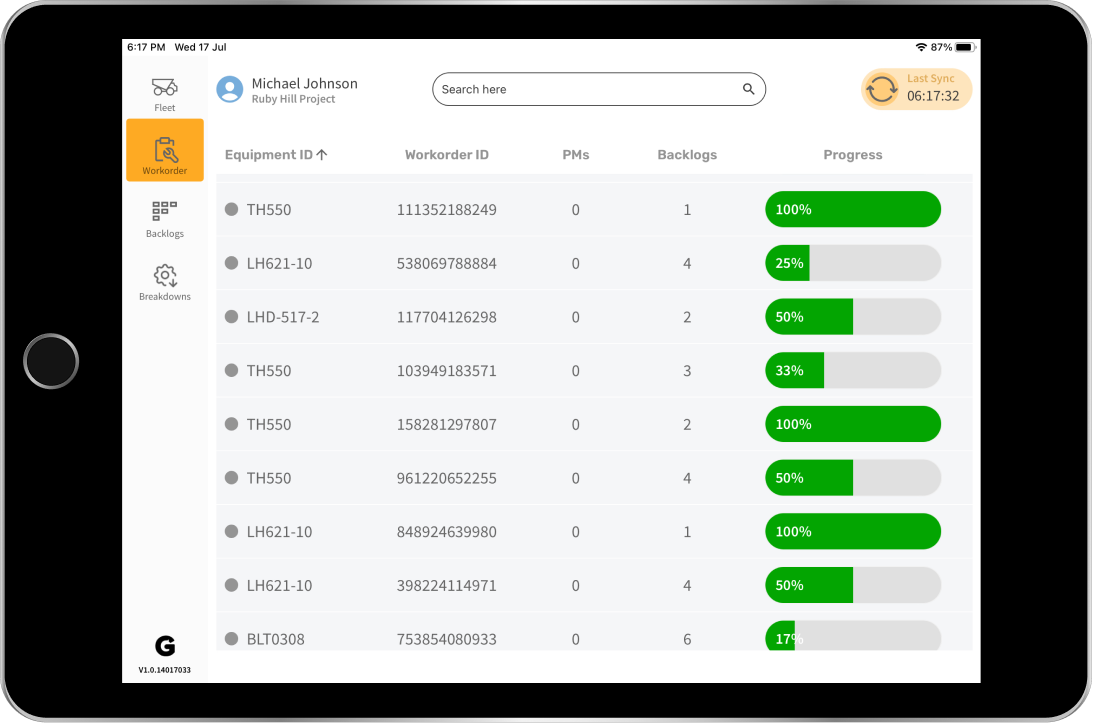Click the Backlogs column header
The width and height of the screenshot is (1093, 723).
(686, 155)
